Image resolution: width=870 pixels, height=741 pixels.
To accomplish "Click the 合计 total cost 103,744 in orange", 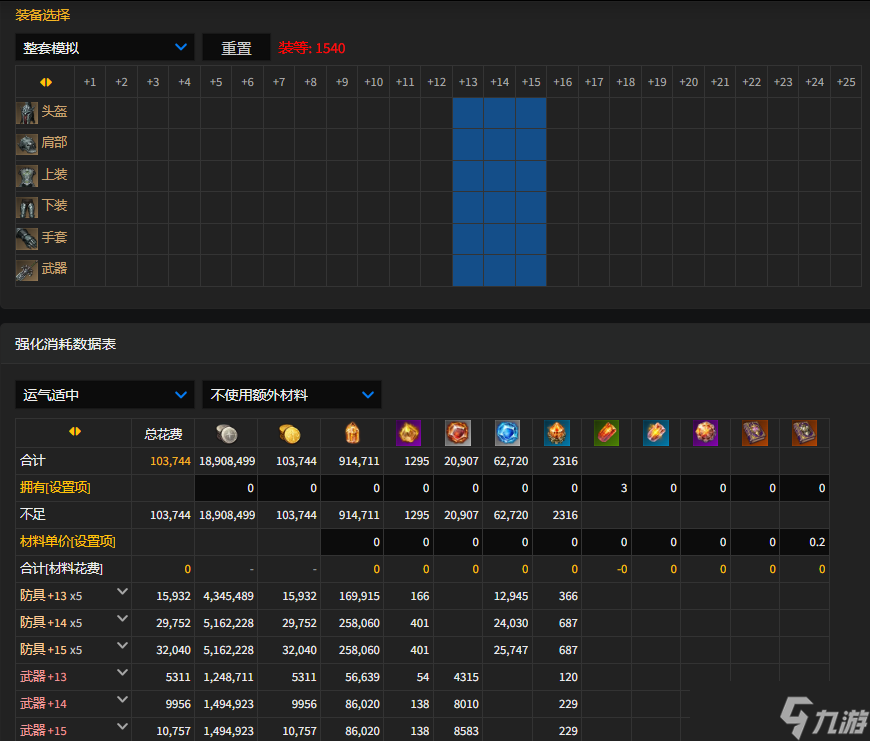I will click(170, 461).
